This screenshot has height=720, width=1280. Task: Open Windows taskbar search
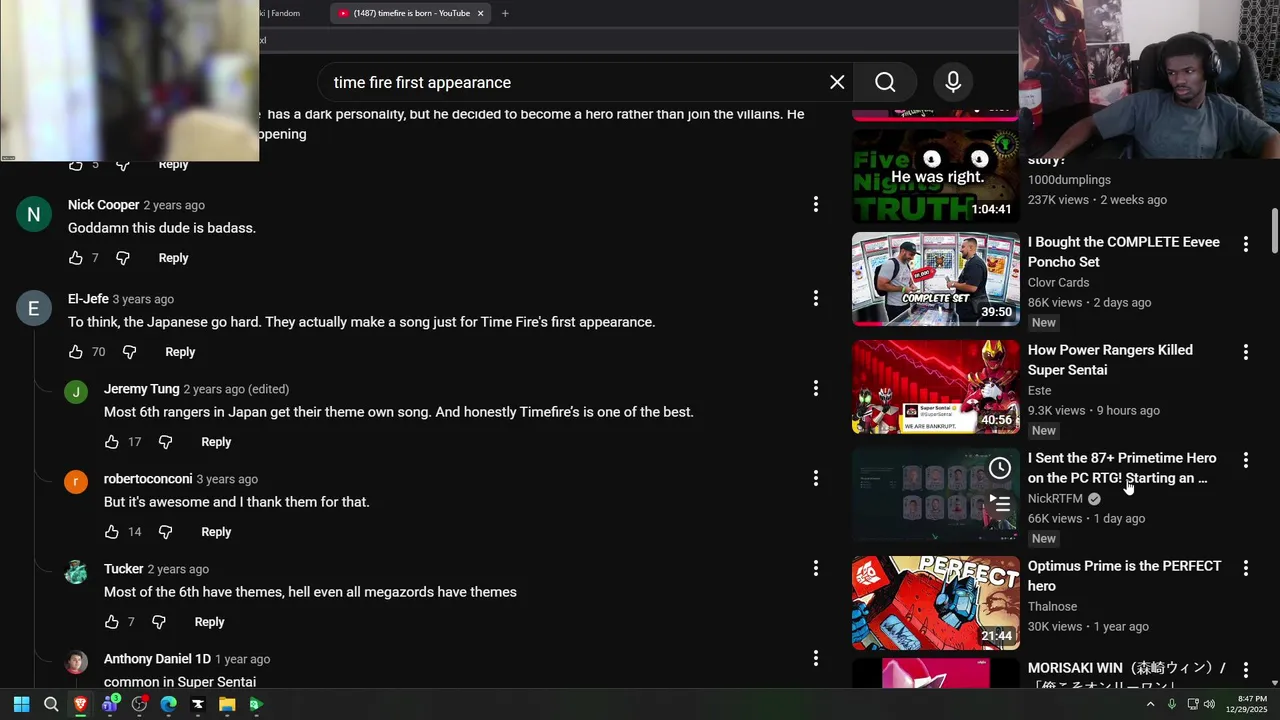pyautogui.click(x=51, y=704)
